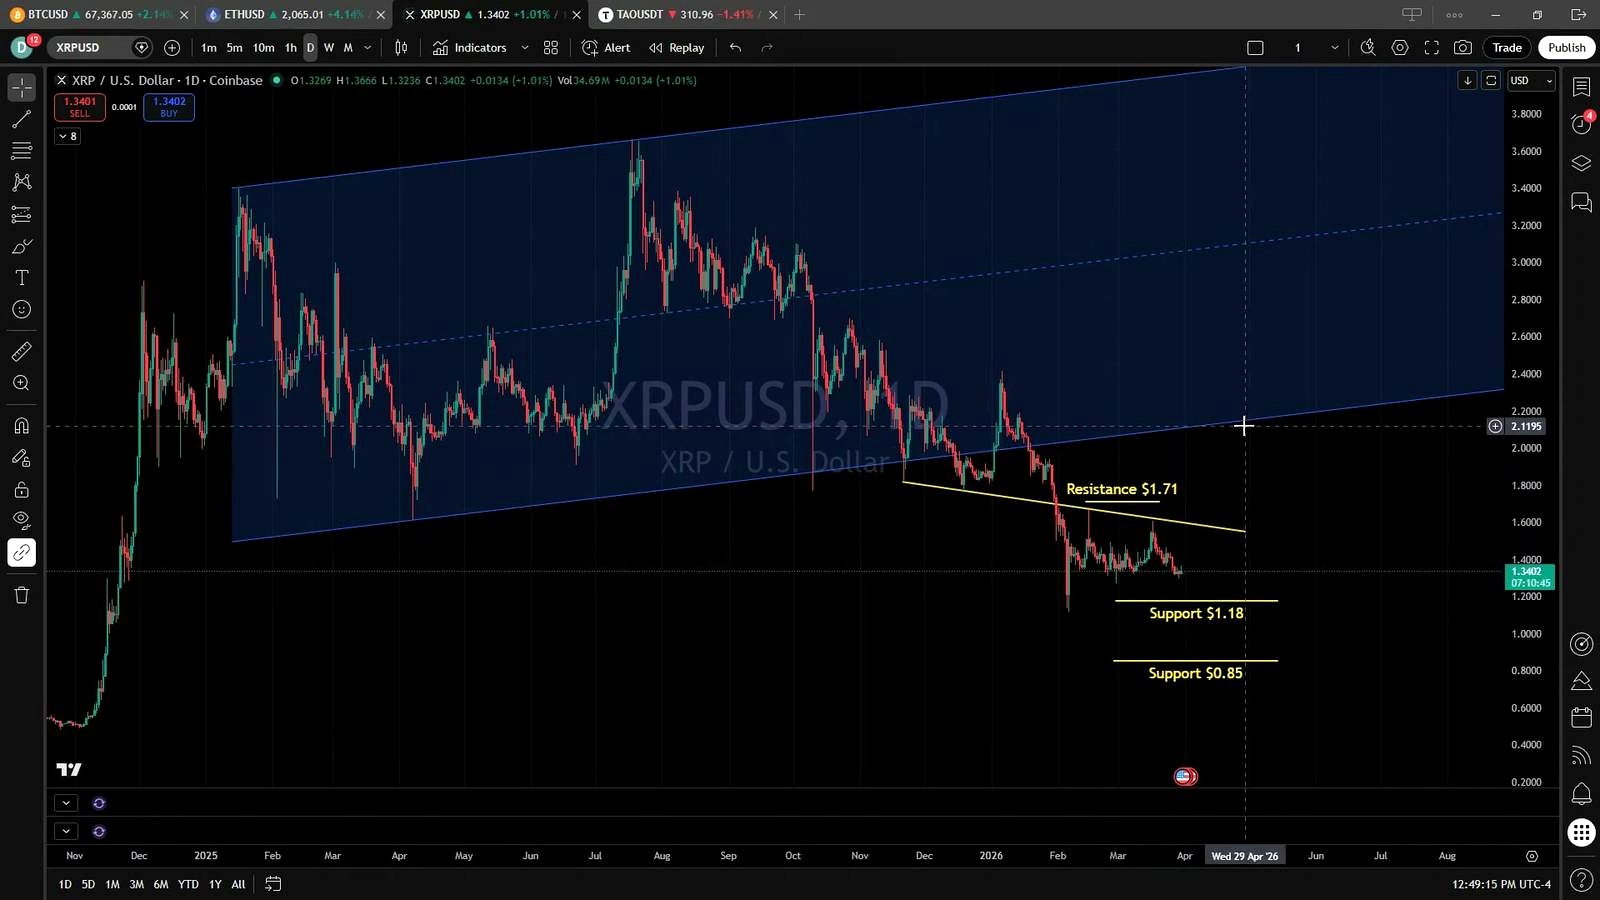
Task: Select the W weekly timeframe
Action: pos(329,47)
